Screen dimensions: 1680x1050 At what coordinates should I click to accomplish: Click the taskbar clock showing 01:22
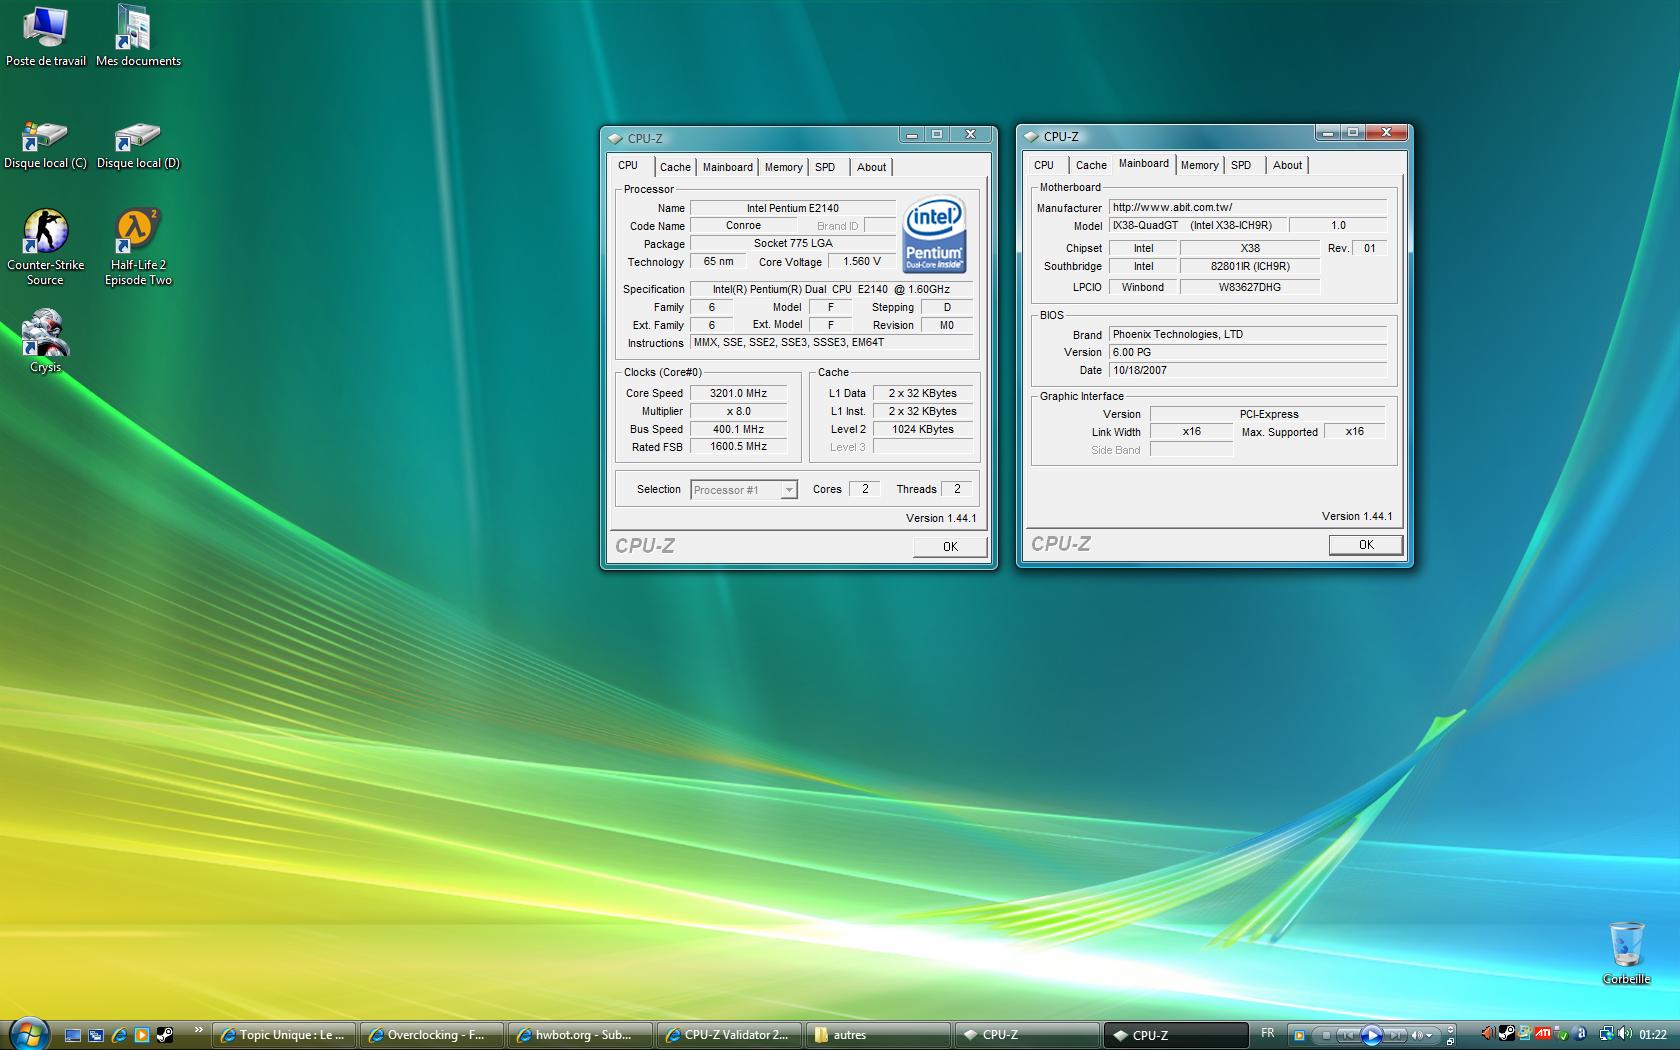pos(1652,1034)
